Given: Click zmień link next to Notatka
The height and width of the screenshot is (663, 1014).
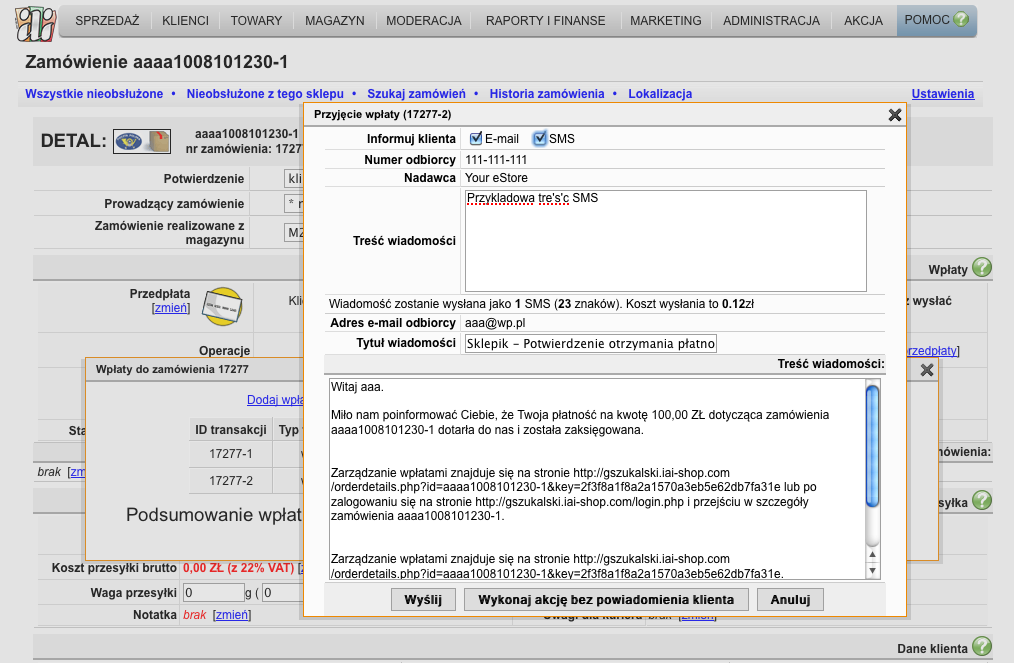Looking at the screenshot, I should coord(232,614).
